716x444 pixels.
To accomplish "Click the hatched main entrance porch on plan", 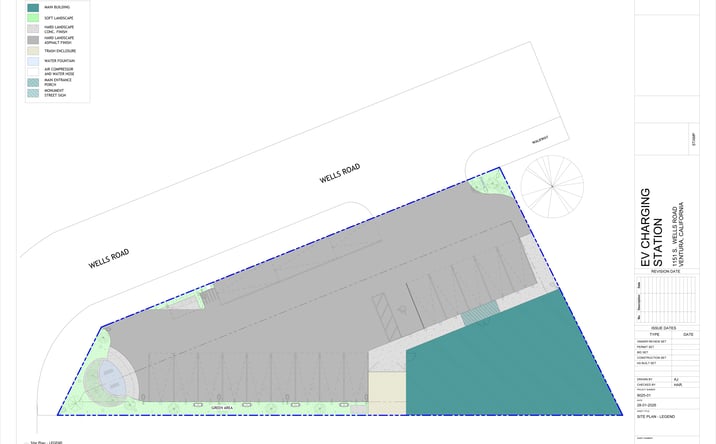I will 479,312.
